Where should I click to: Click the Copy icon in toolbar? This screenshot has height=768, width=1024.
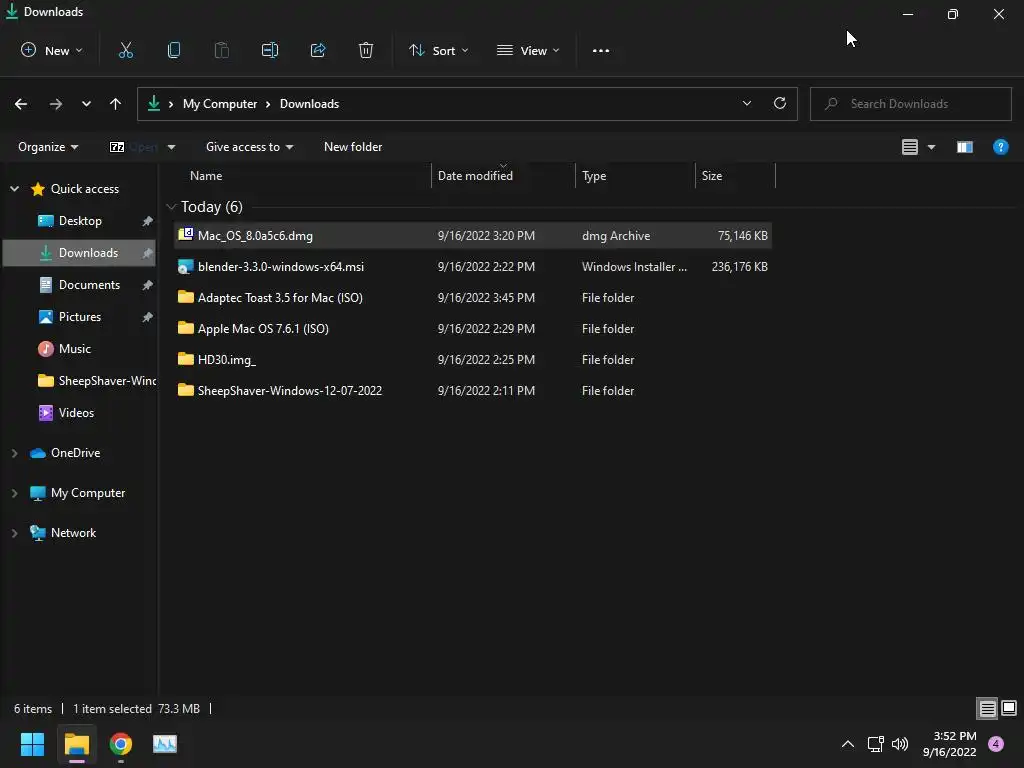click(x=174, y=50)
